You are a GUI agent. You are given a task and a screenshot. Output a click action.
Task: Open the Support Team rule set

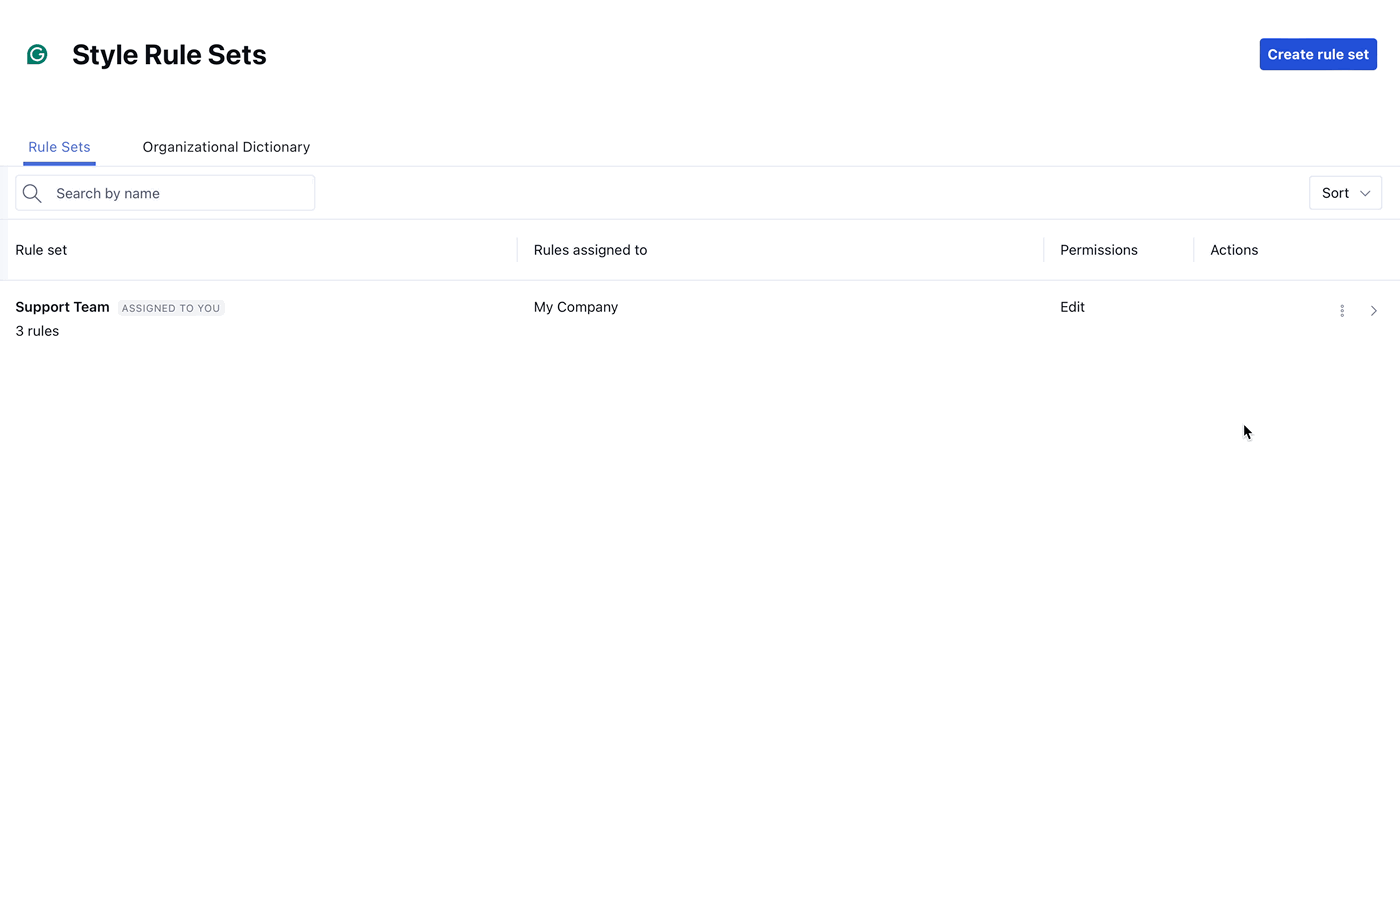pyautogui.click(x=62, y=307)
